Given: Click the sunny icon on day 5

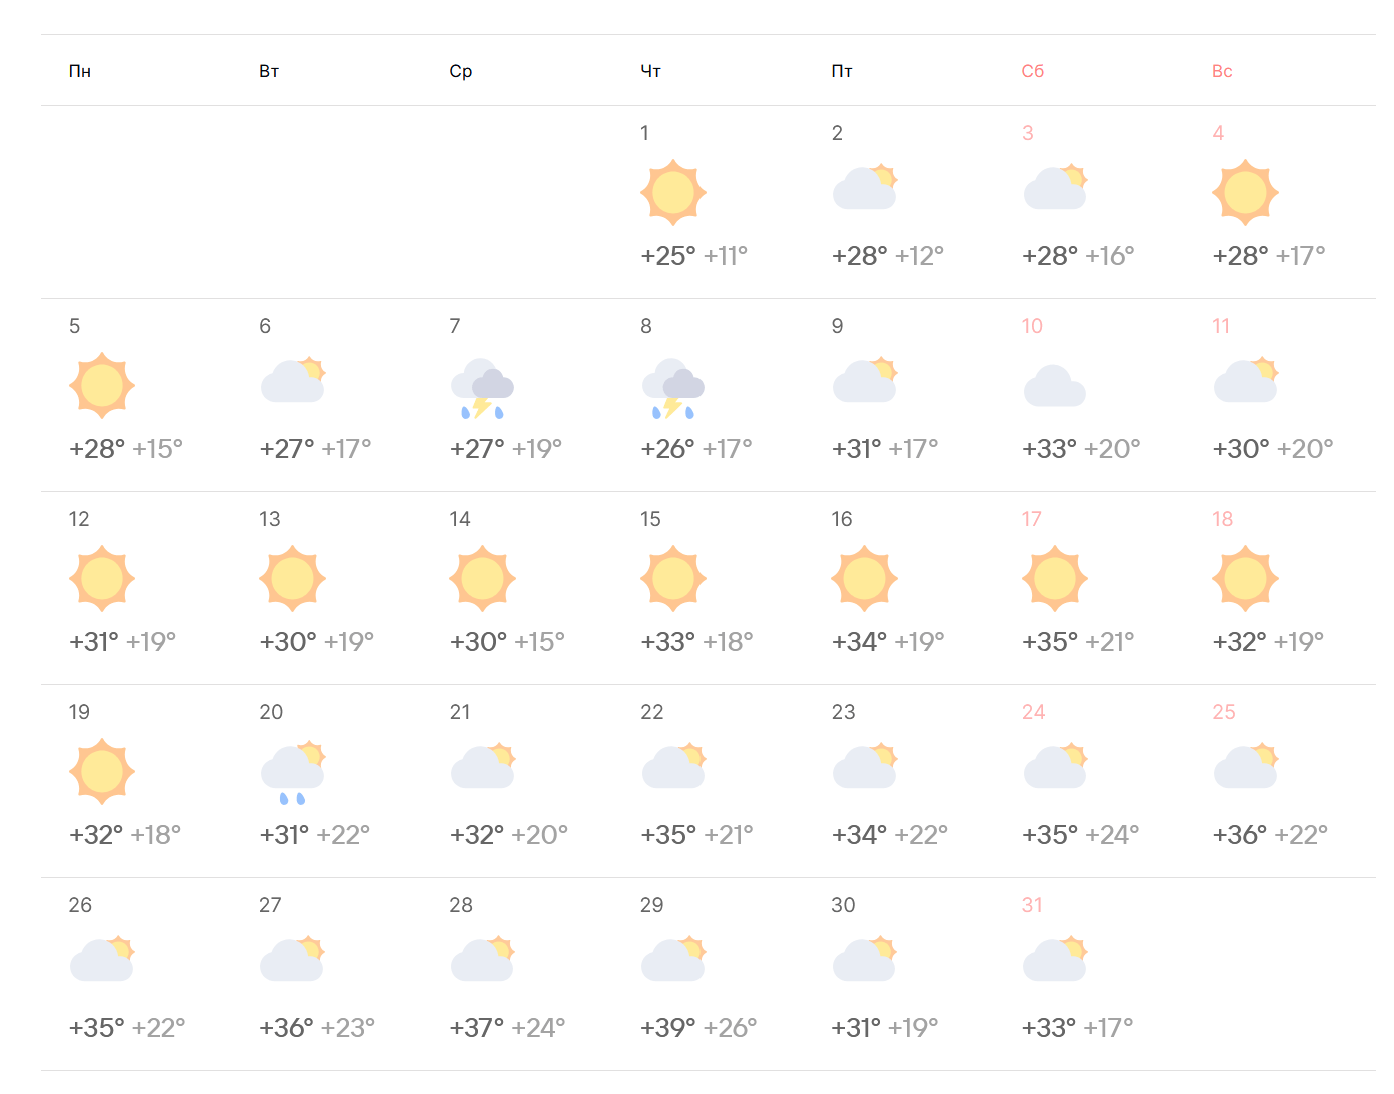Looking at the screenshot, I should point(102,385).
